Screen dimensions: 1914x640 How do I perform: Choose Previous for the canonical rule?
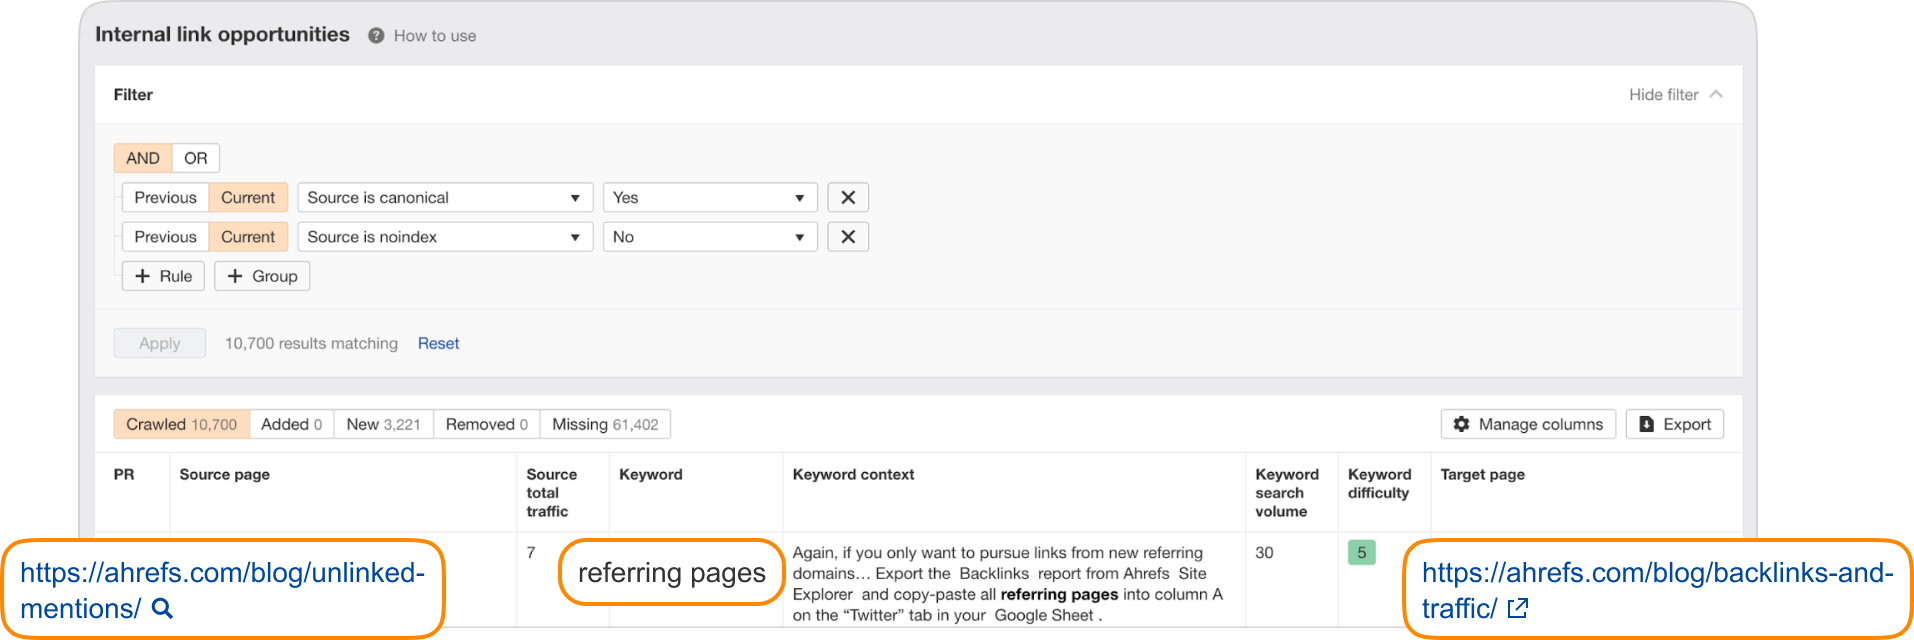tap(165, 198)
